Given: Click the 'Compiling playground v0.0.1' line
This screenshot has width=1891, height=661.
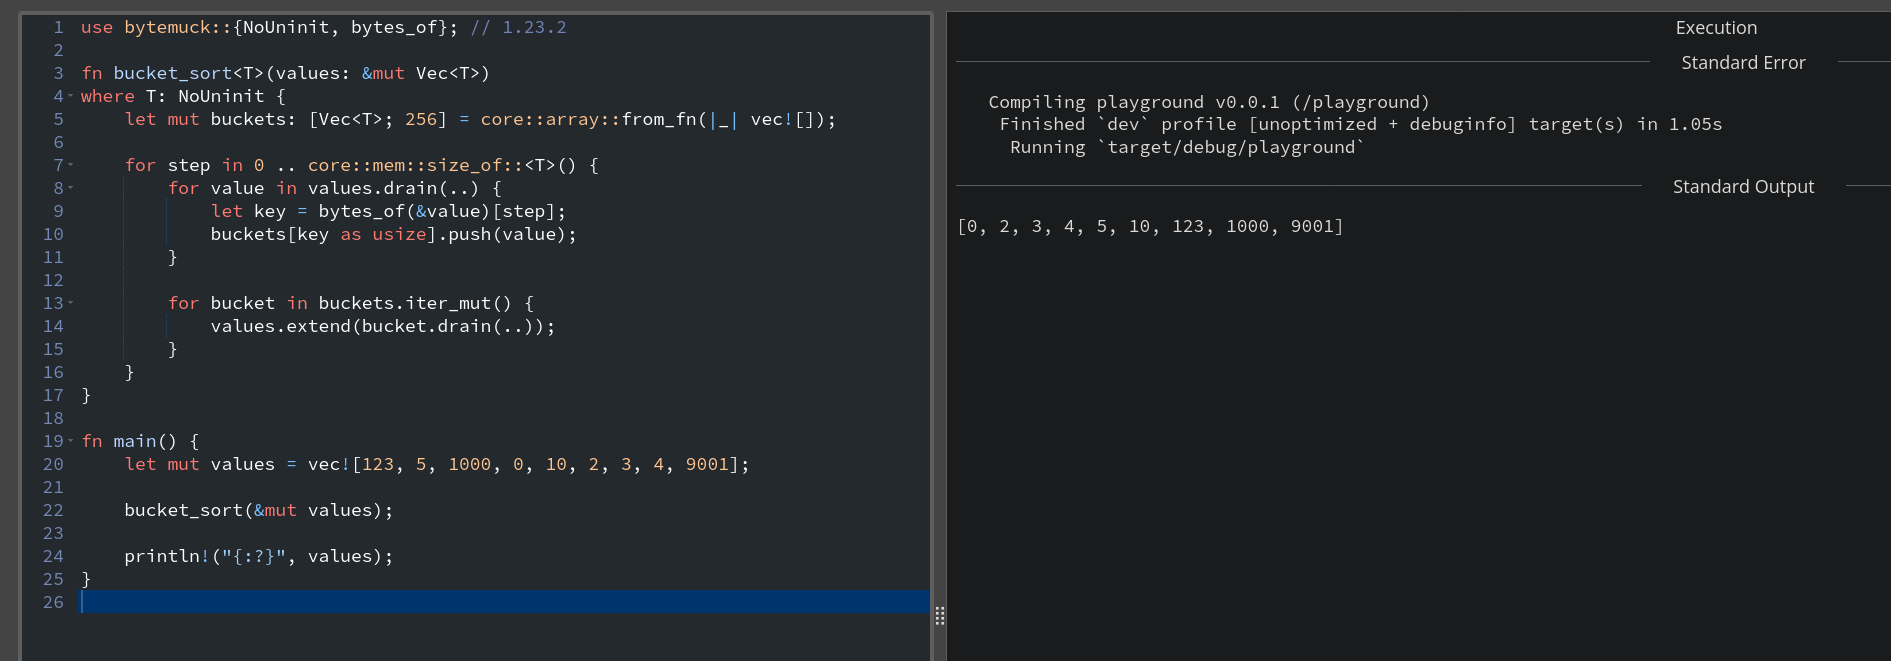Looking at the screenshot, I should (x=1209, y=102).
